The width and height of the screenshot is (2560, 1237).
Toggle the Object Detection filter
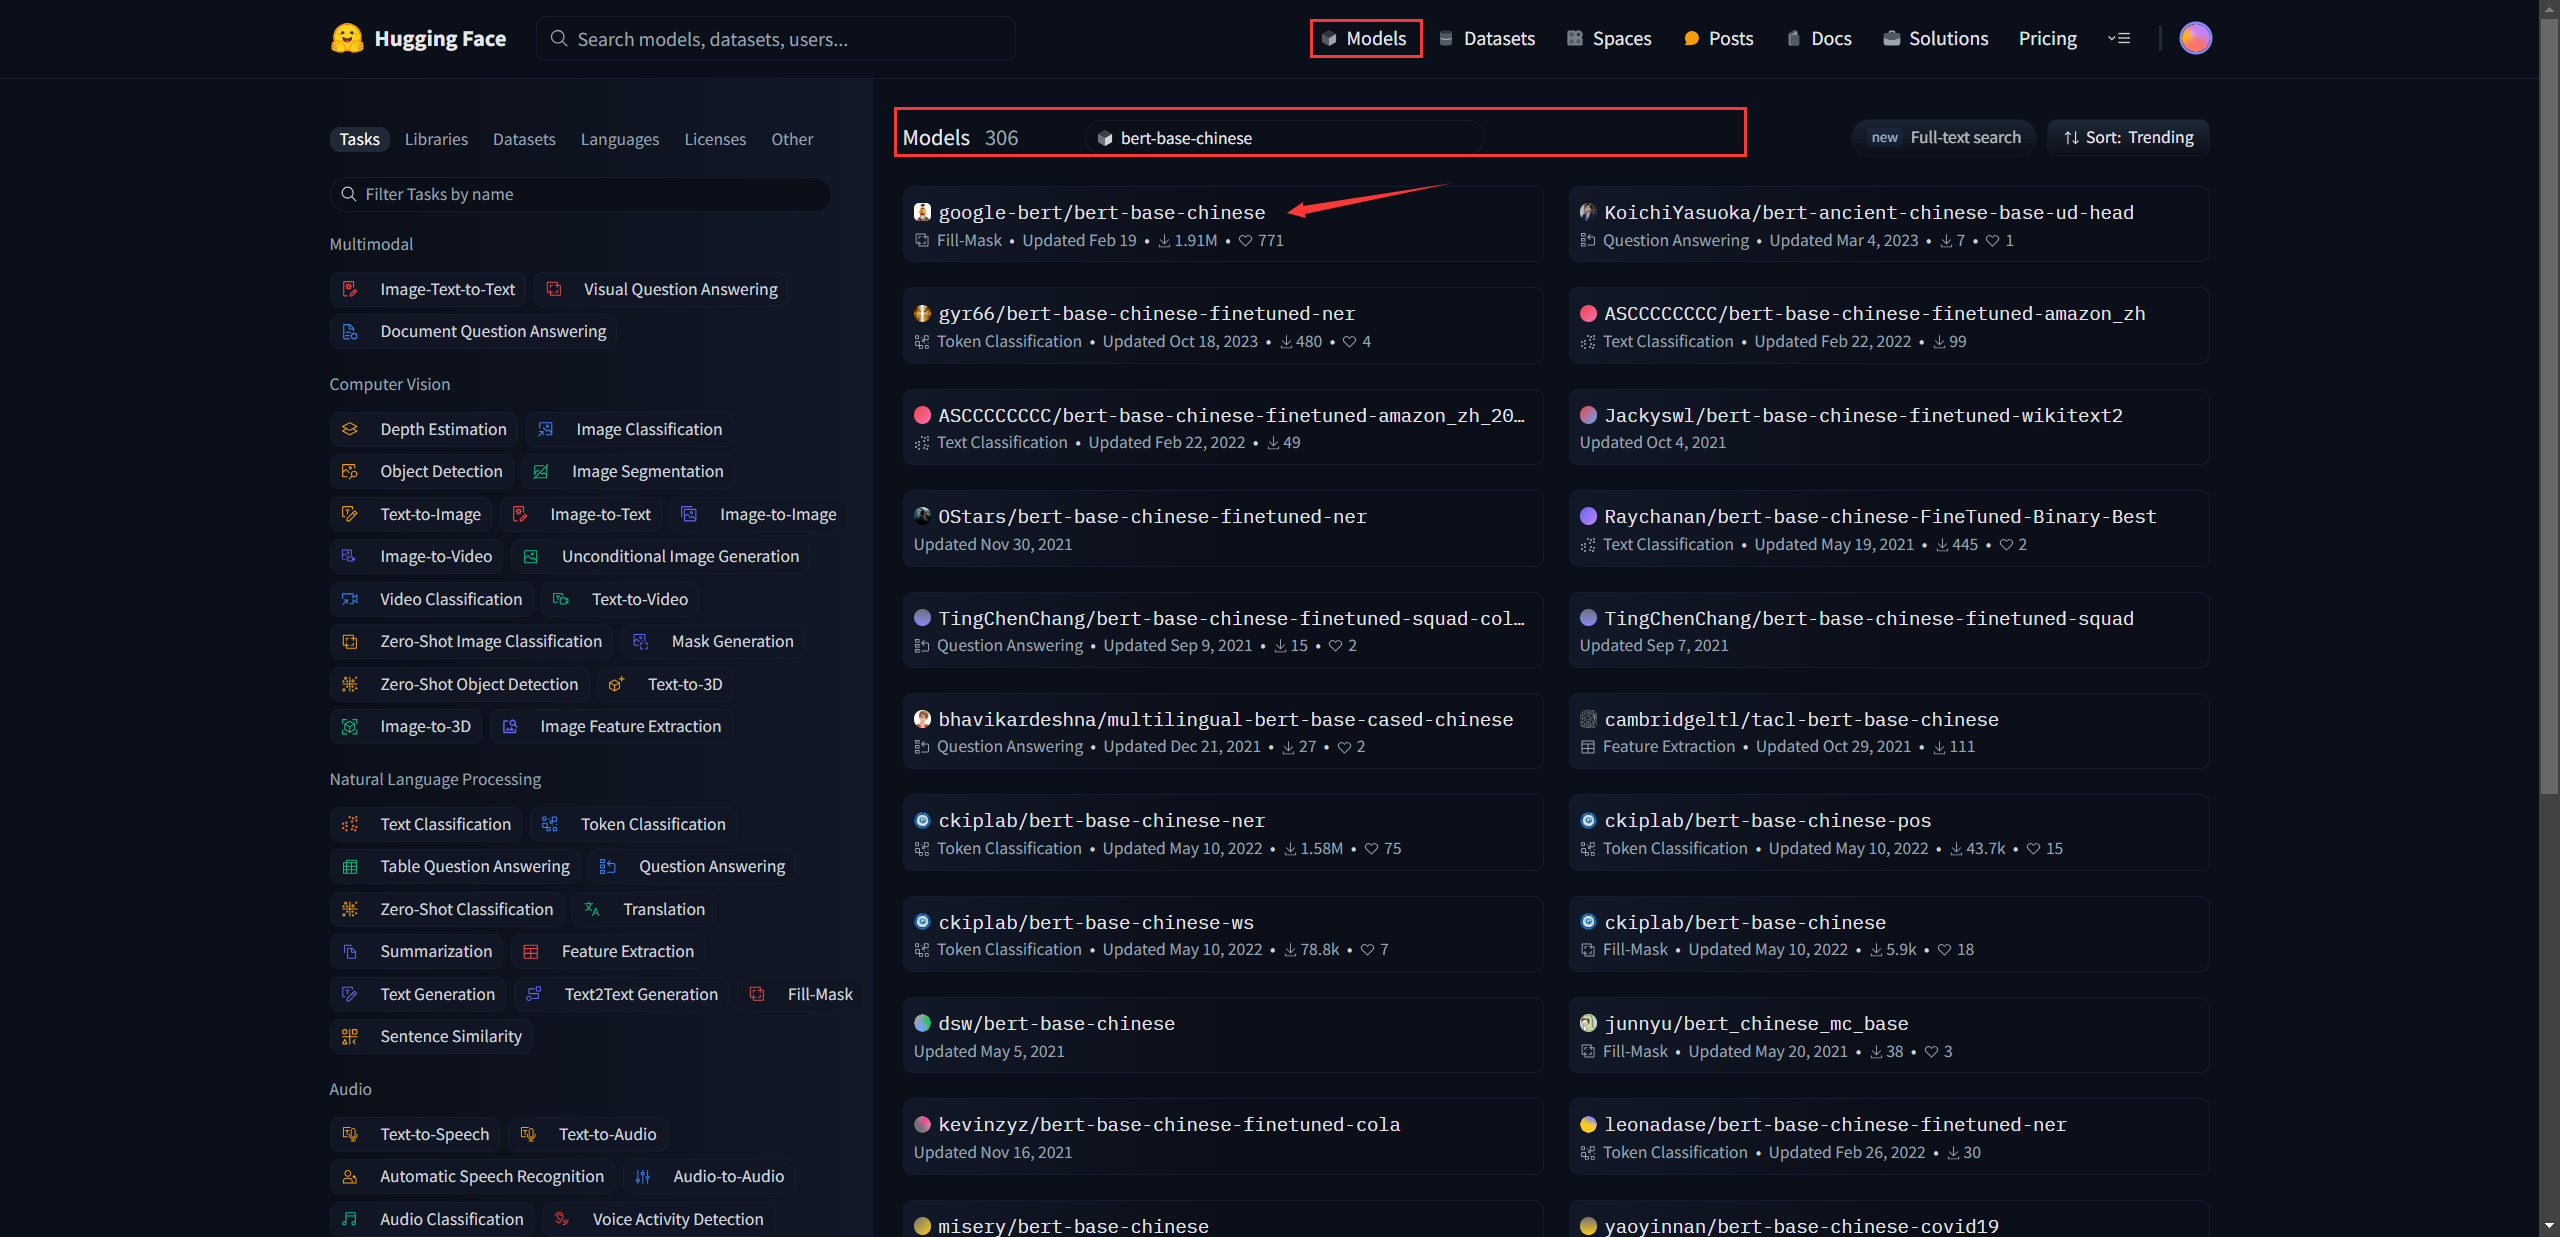coord(421,471)
